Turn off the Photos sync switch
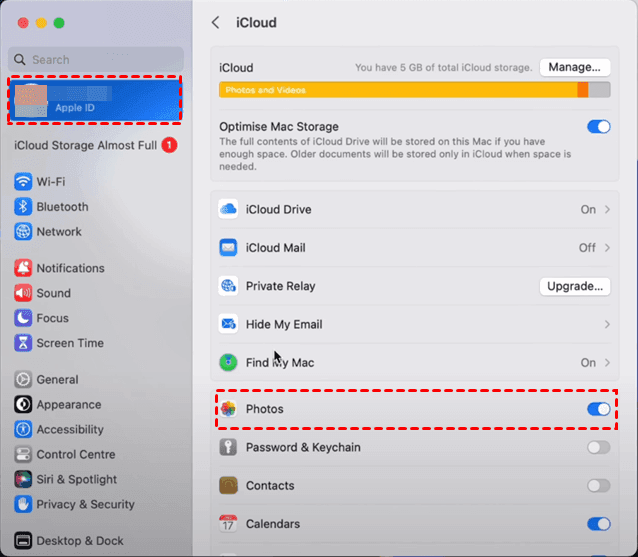This screenshot has width=638, height=557. pyautogui.click(x=599, y=409)
